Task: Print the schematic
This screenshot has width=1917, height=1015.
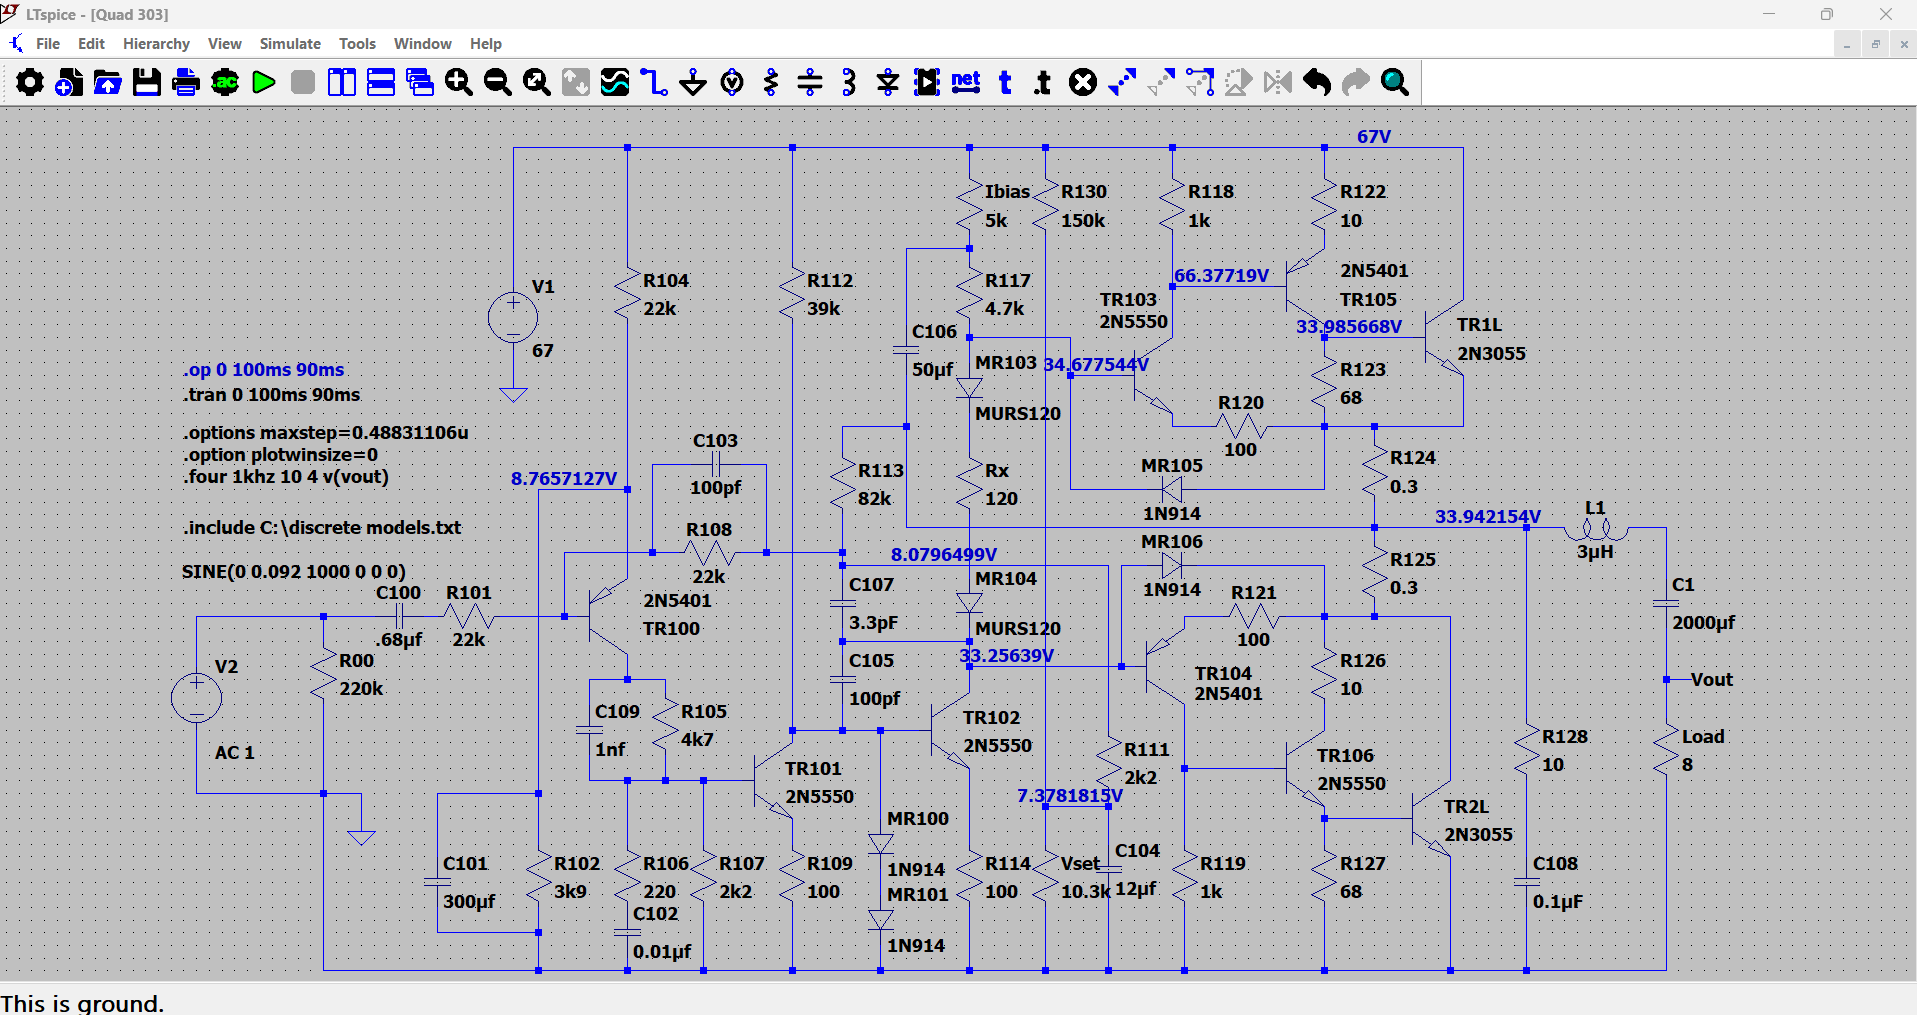Action: pos(186,82)
